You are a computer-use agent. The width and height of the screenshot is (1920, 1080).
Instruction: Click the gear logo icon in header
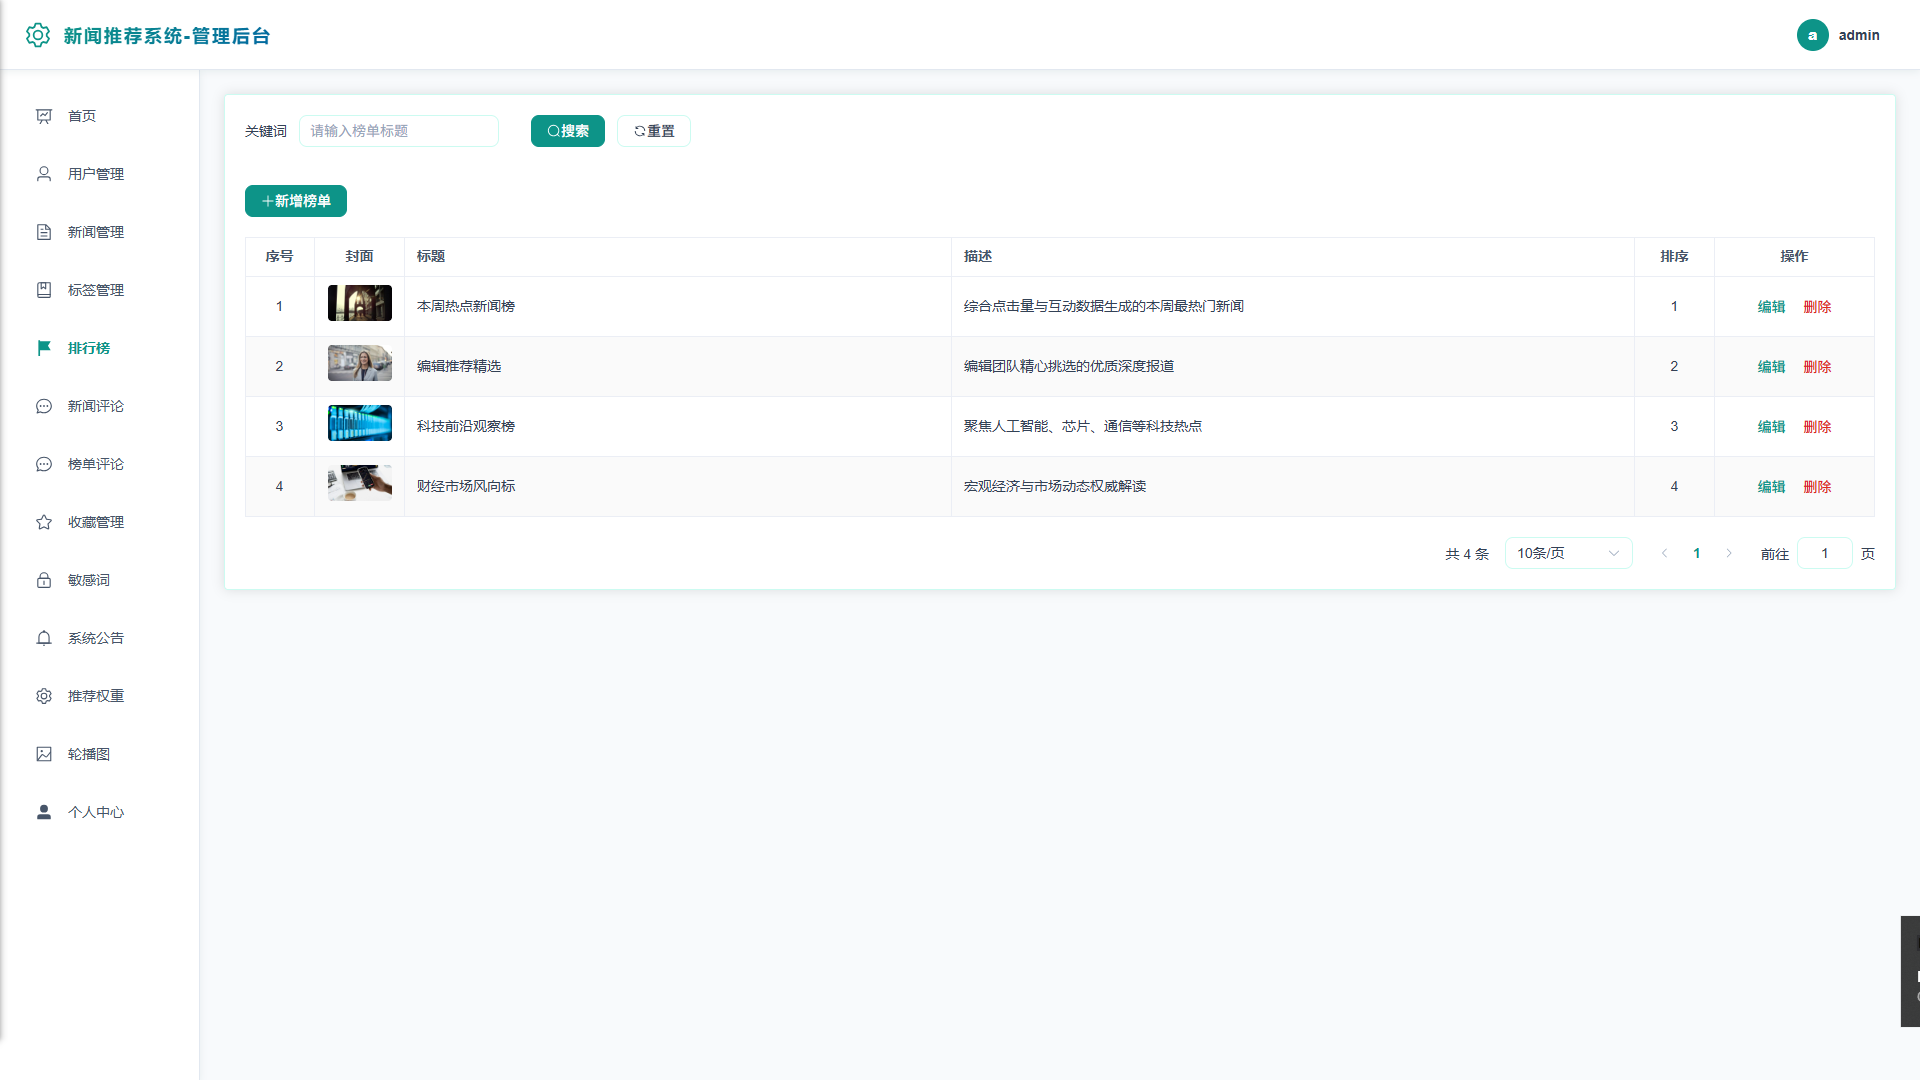[38, 35]
